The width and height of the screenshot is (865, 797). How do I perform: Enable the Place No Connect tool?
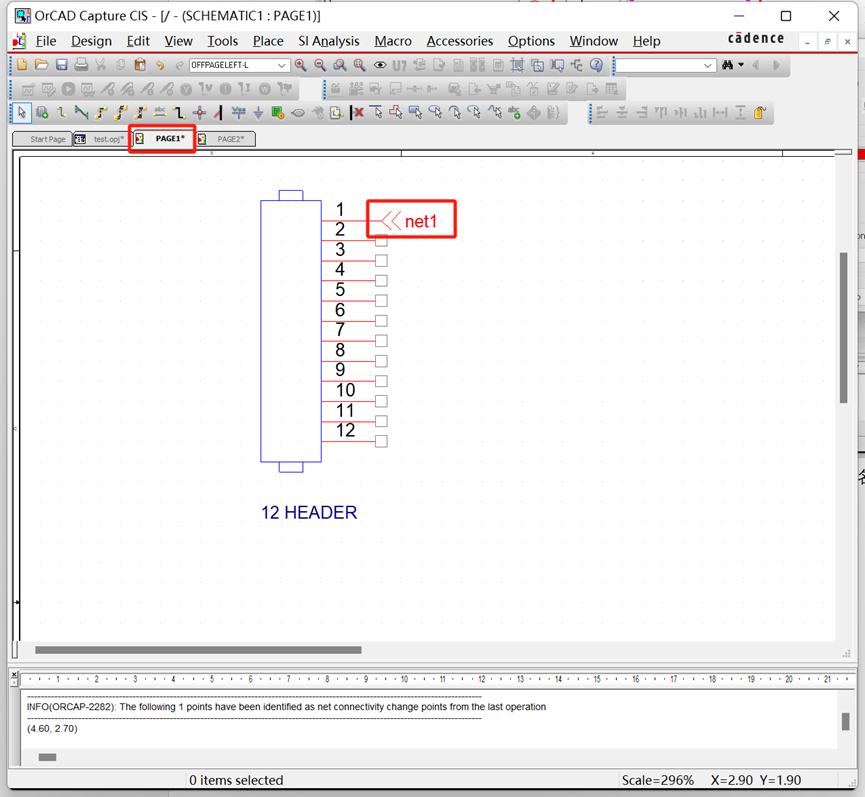pos(356,112)
